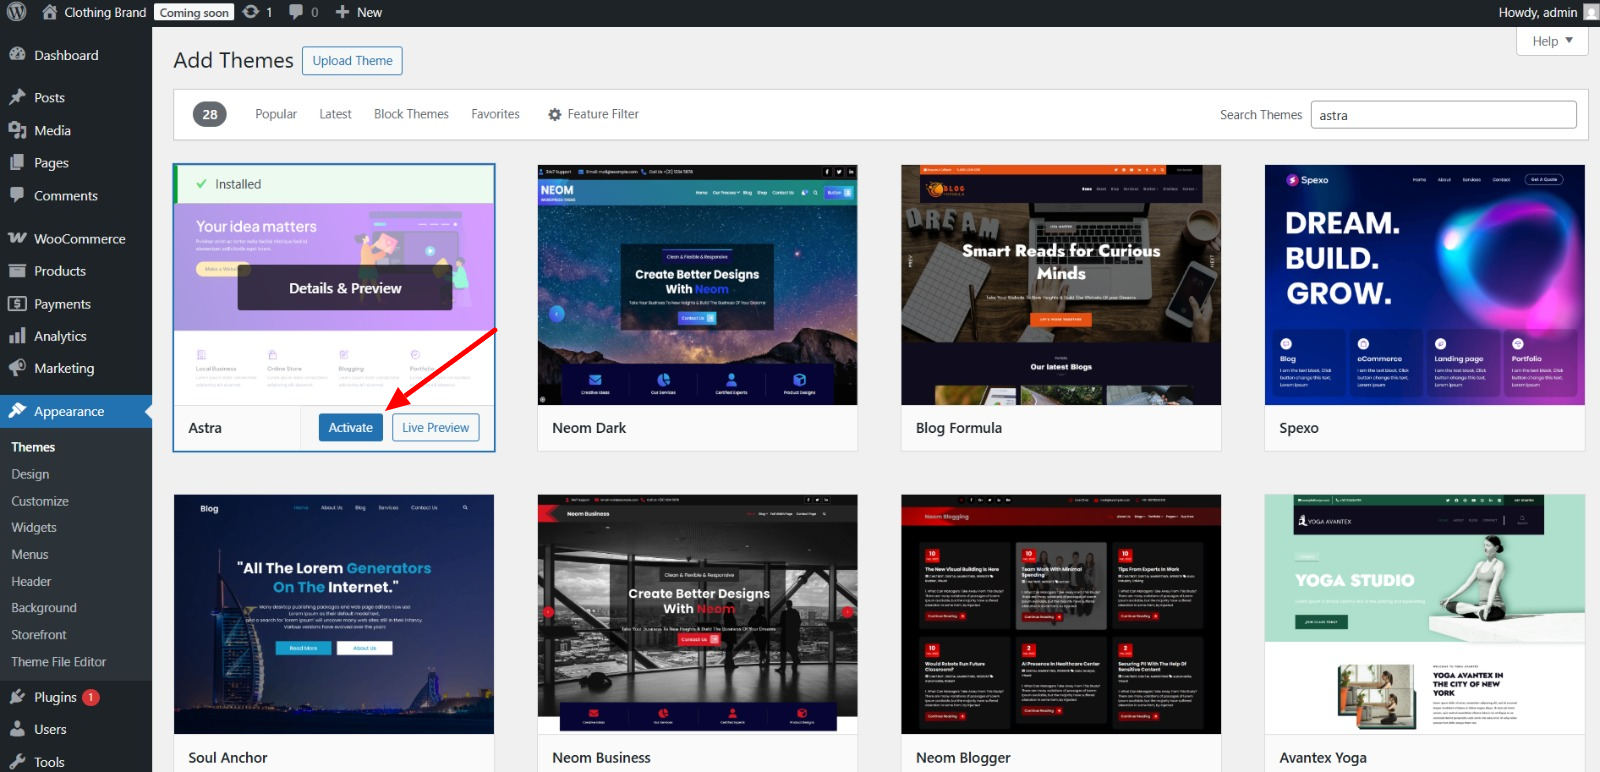Click the Feature Filter gear icon

pyautogui.click(x=555, y=115)
